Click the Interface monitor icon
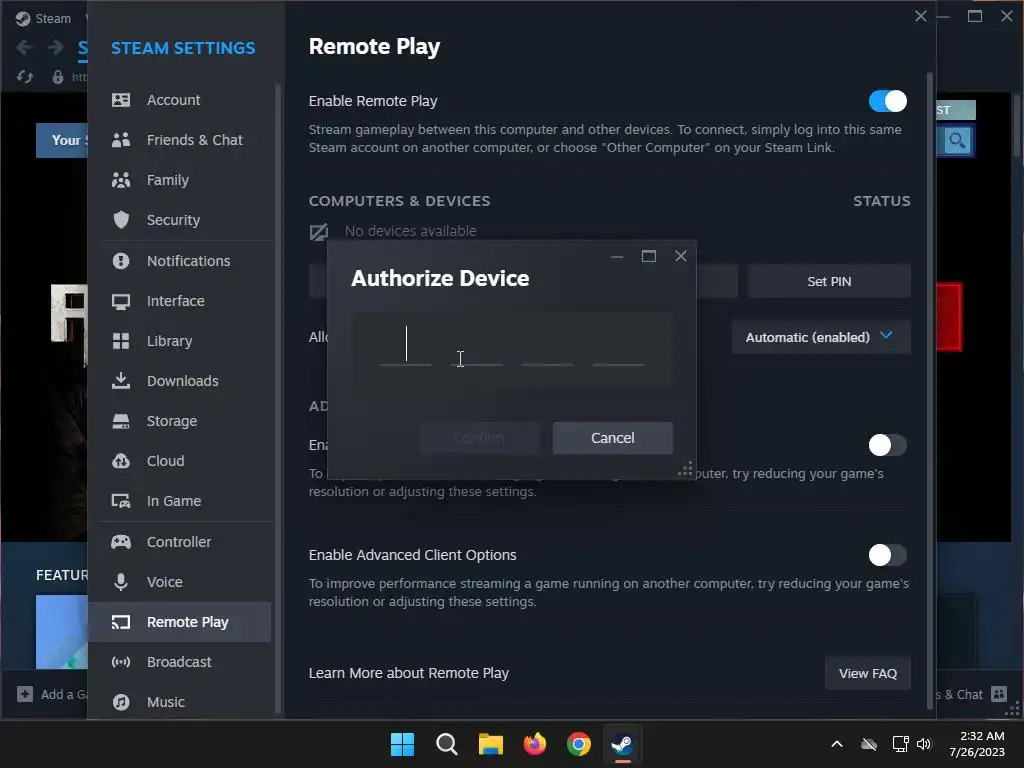Image resolution: width=1024 pixels, height=768 pixels. [121, 301]
